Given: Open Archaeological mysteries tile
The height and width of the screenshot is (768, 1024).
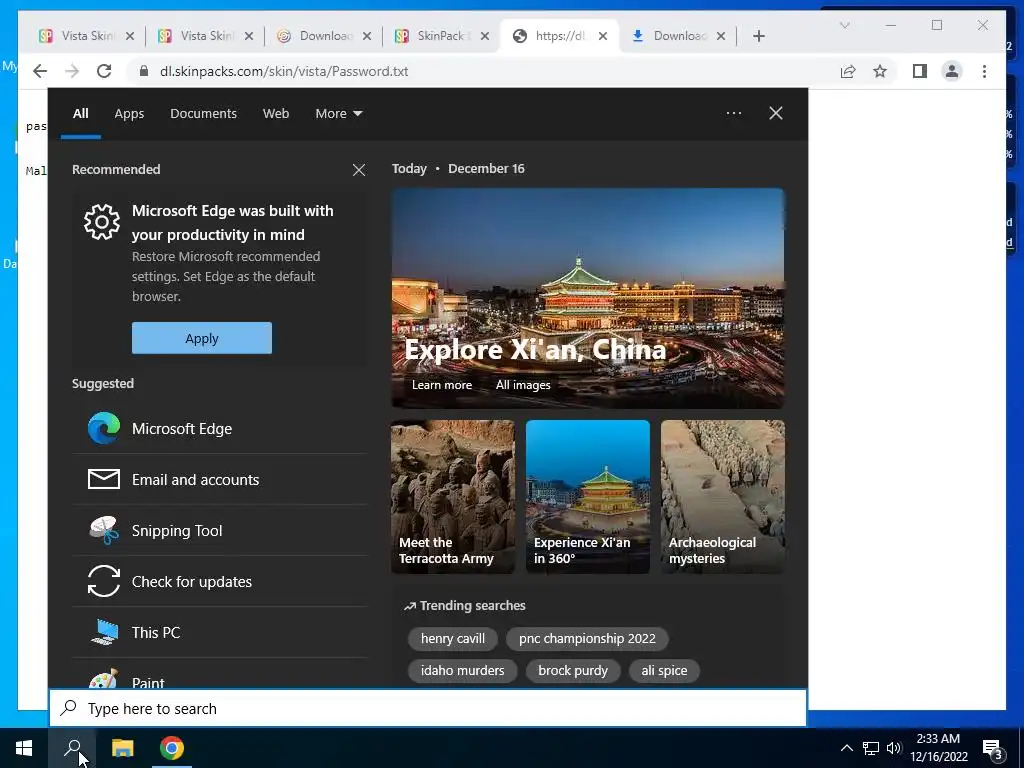Looking at the screenshot, I should [x=723, y=497].
